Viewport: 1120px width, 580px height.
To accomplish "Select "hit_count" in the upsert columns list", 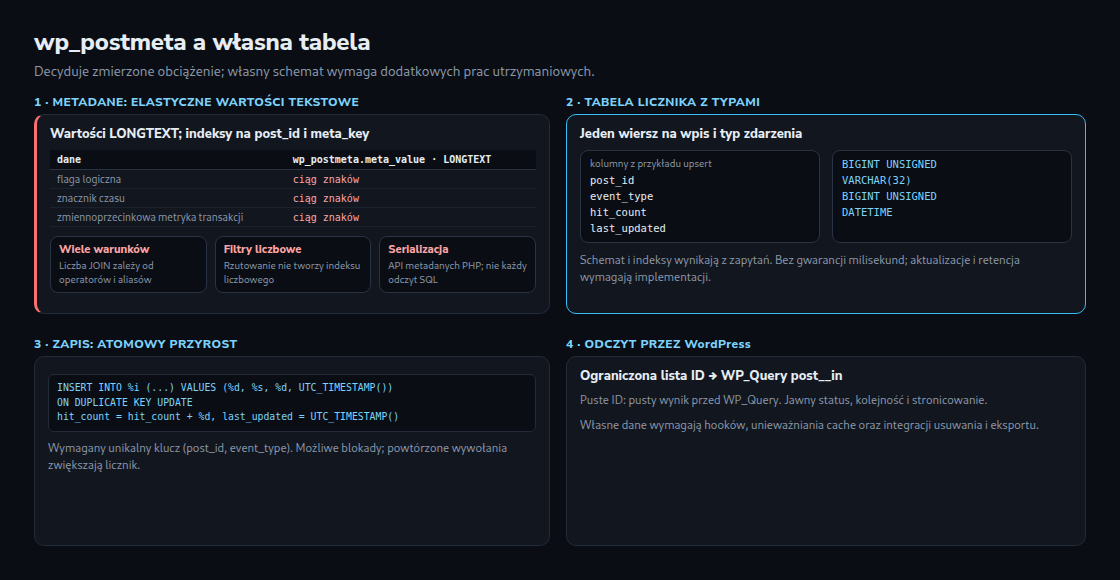I will click(619, 212).
